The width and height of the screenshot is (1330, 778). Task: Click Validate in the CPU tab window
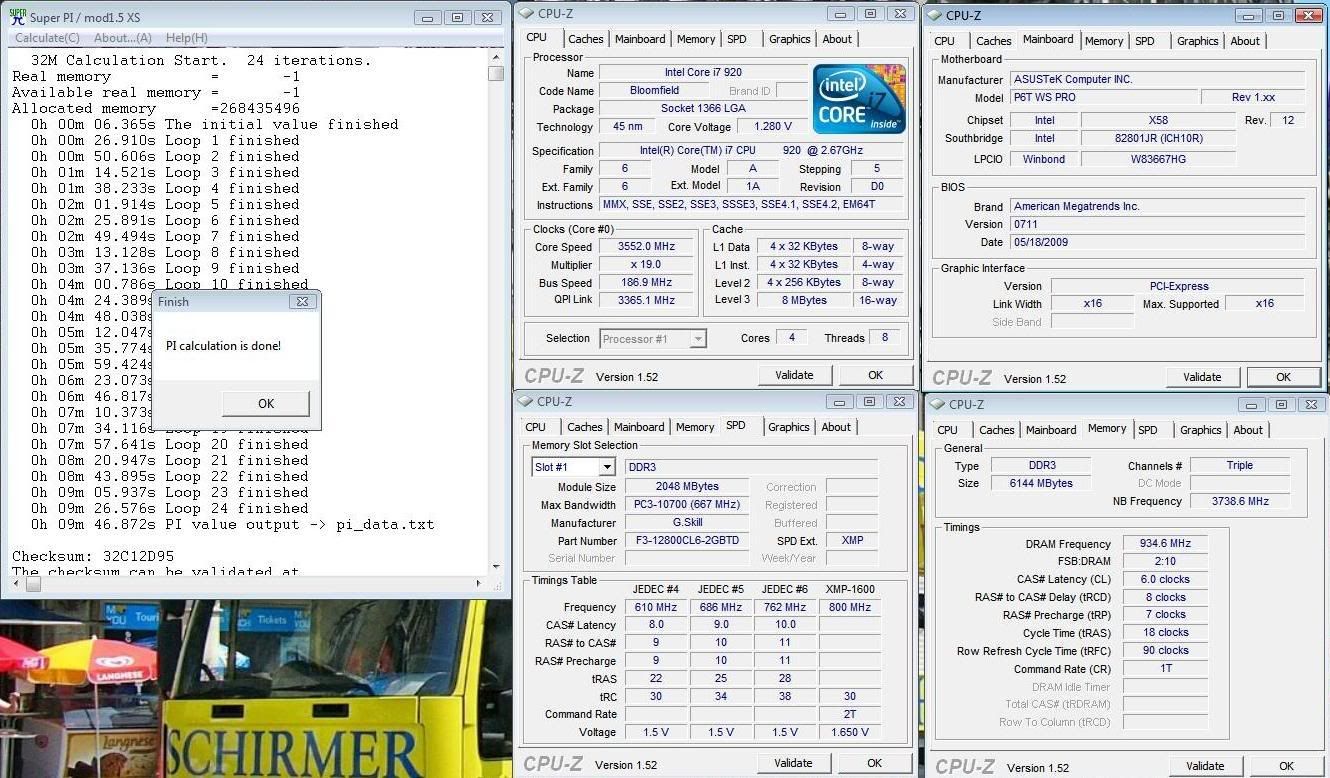click(794, 375)
